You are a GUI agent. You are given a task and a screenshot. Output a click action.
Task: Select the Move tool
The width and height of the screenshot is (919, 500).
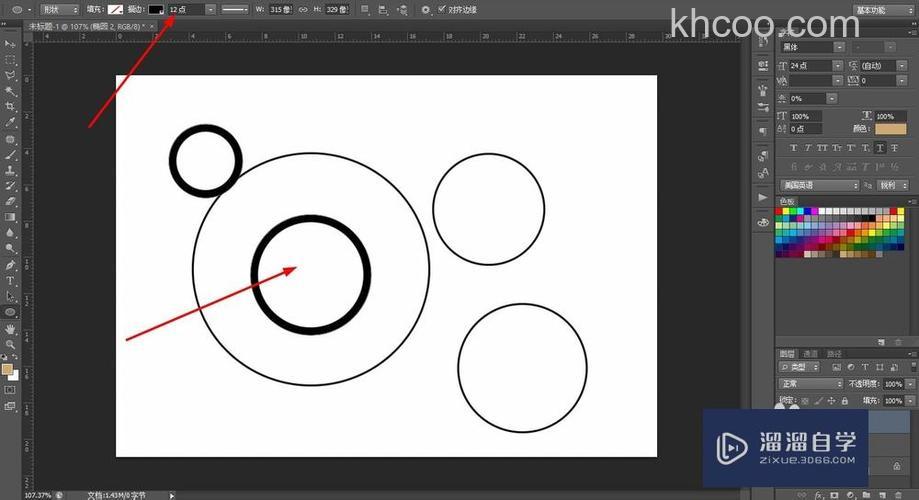(11, 44)
